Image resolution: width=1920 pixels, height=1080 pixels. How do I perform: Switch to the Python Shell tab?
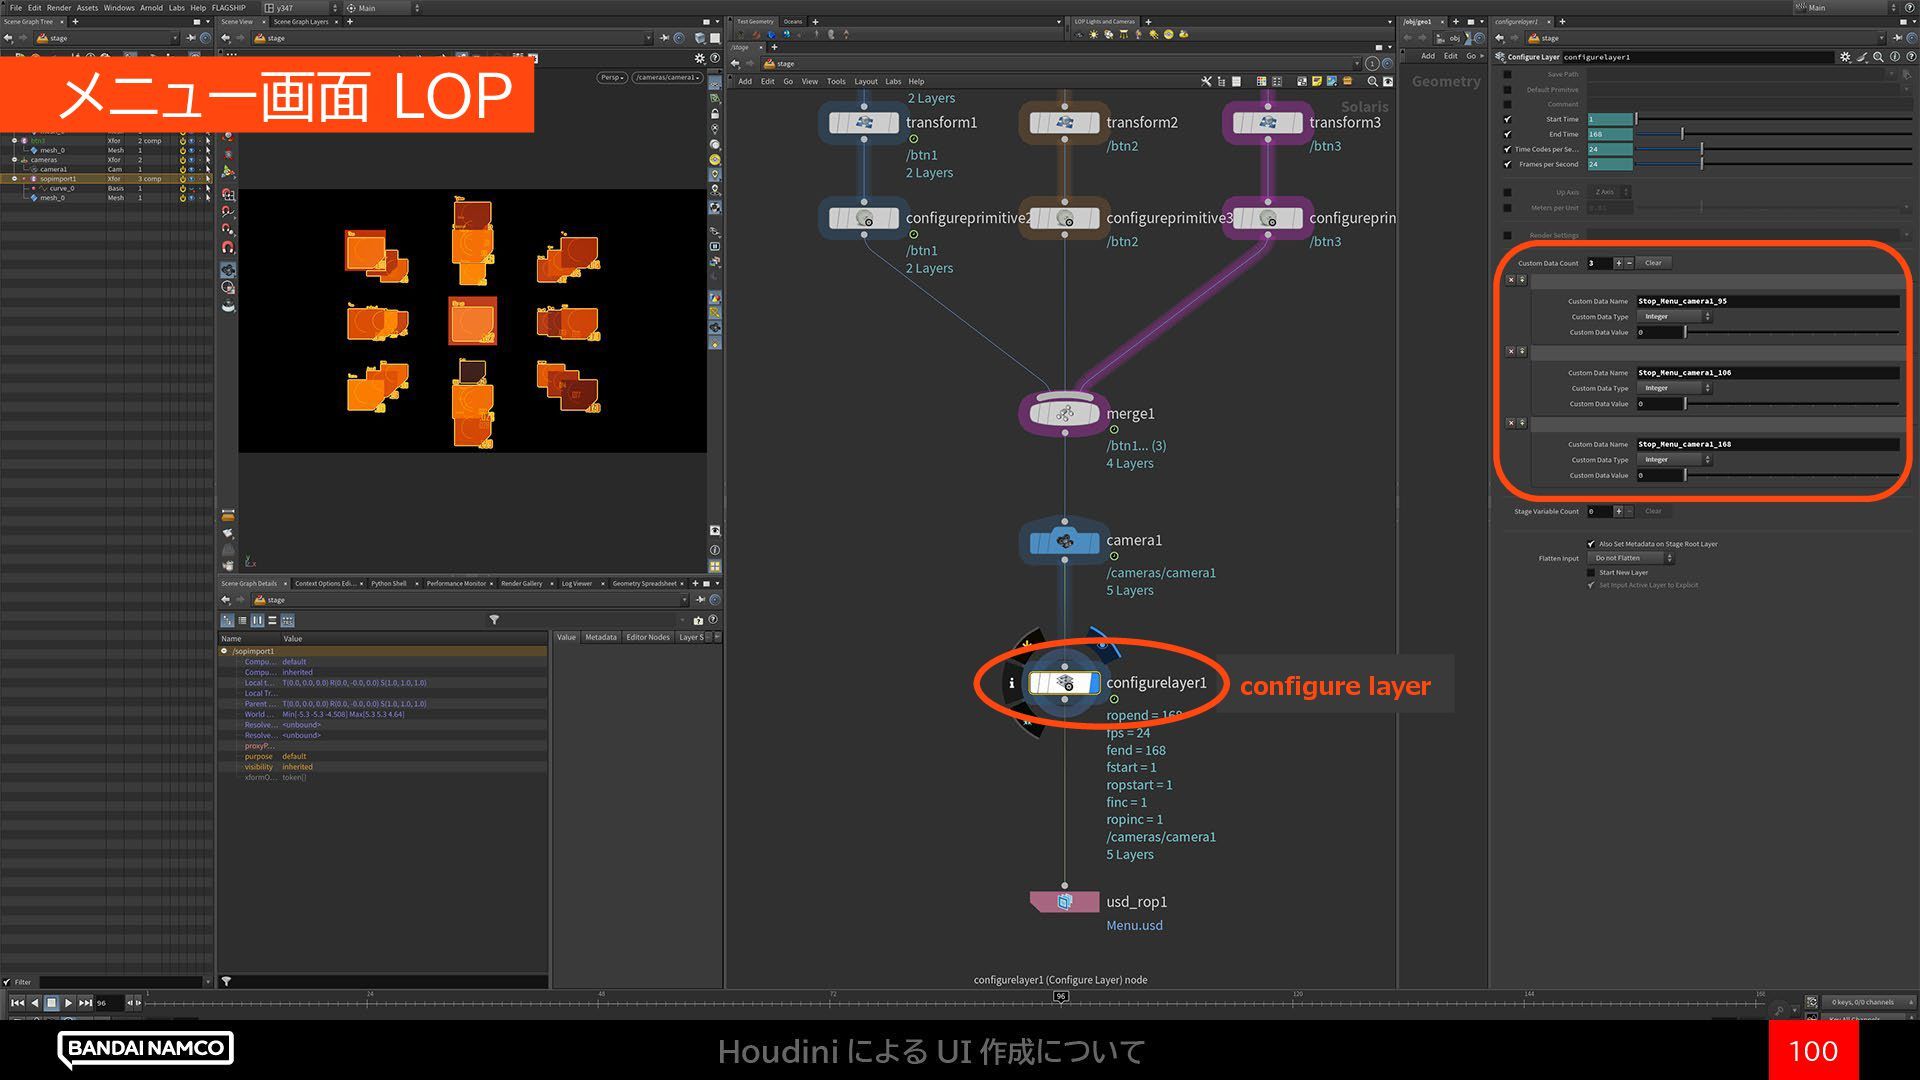pos(388,583)
